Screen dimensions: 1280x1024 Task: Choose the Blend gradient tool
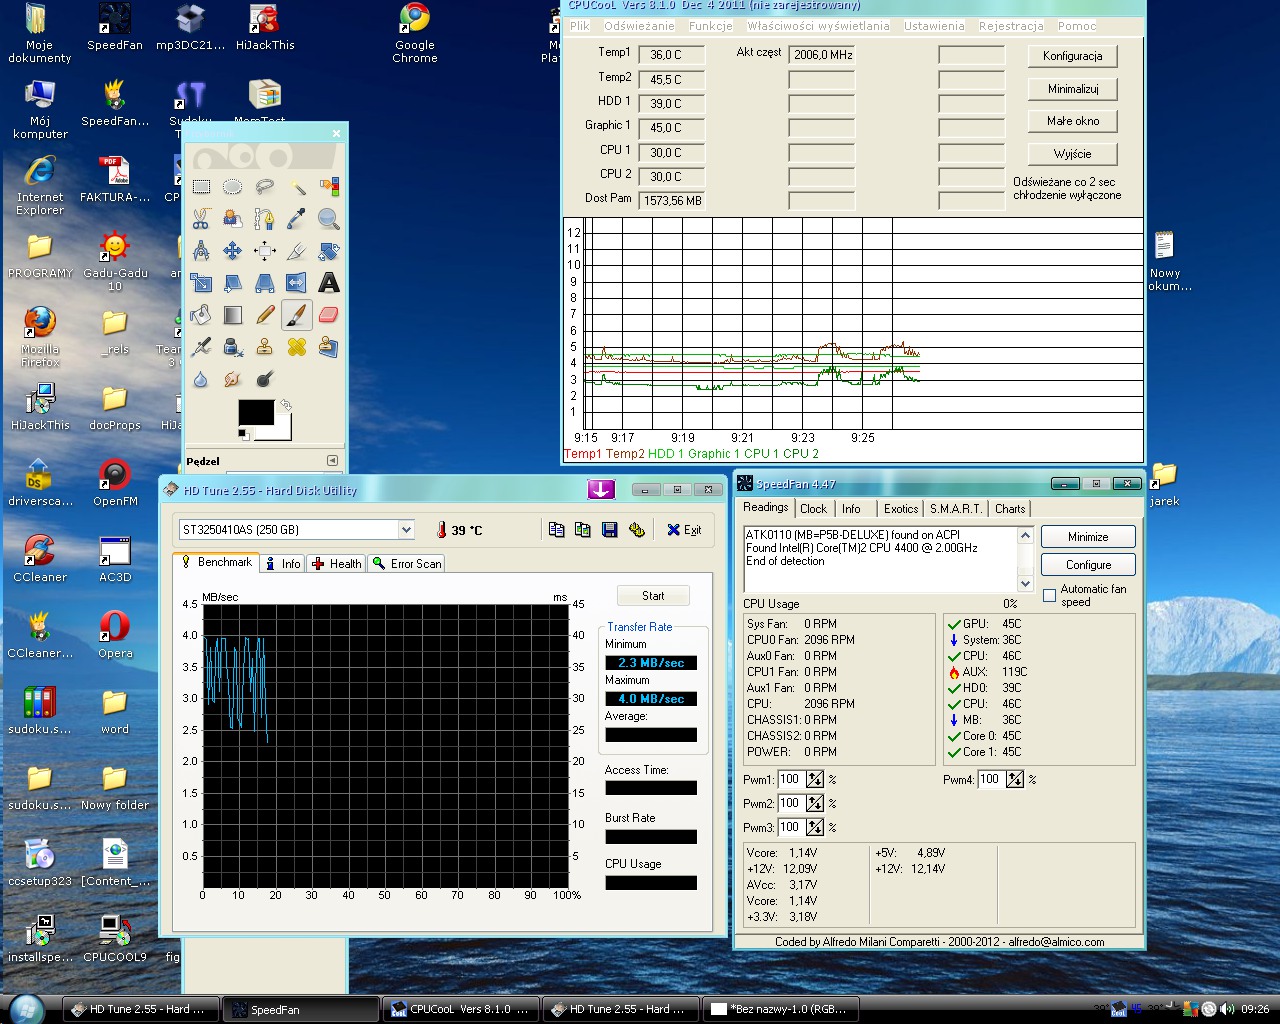[233, 315]
